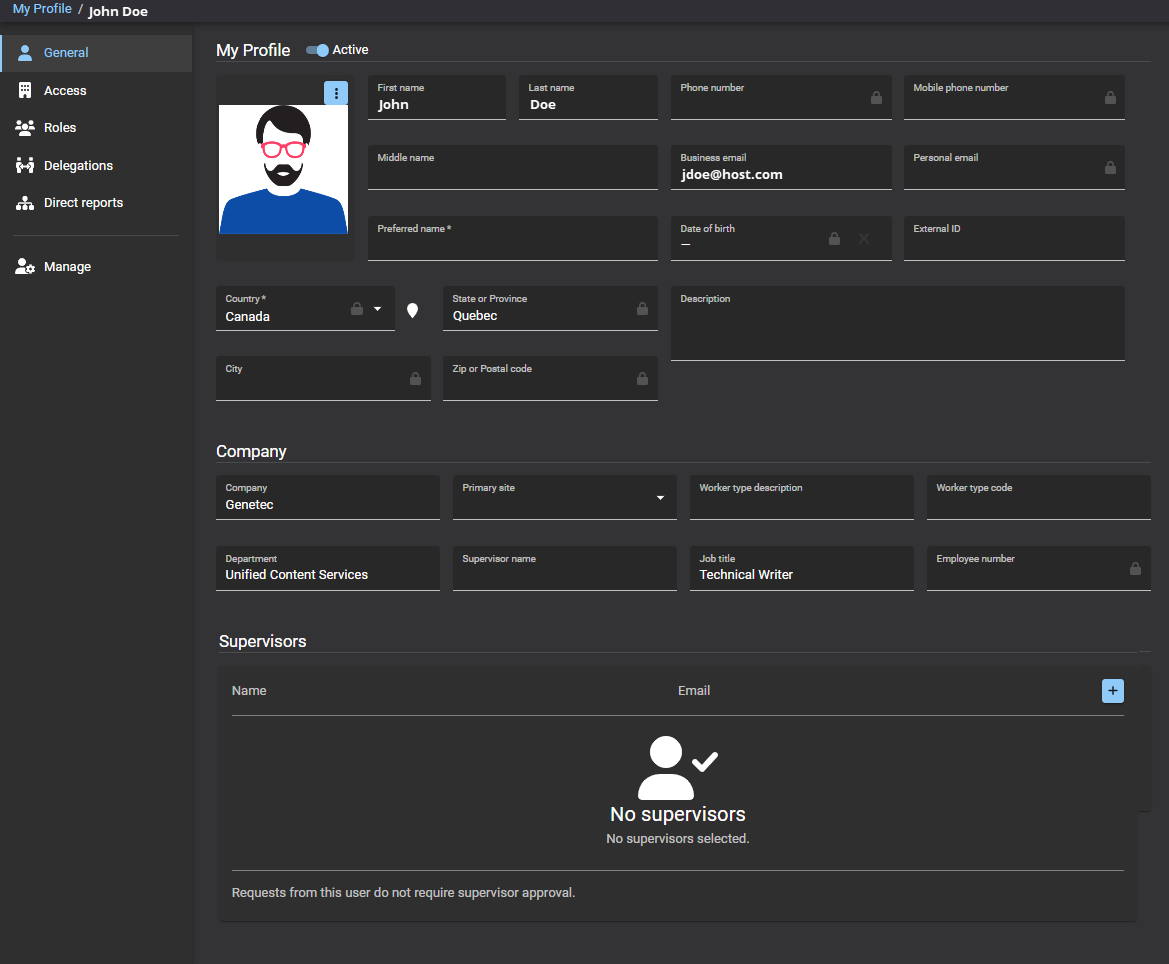Click the Worker type code field
Screen dimensions: 1169x964
pos(1039,497)
